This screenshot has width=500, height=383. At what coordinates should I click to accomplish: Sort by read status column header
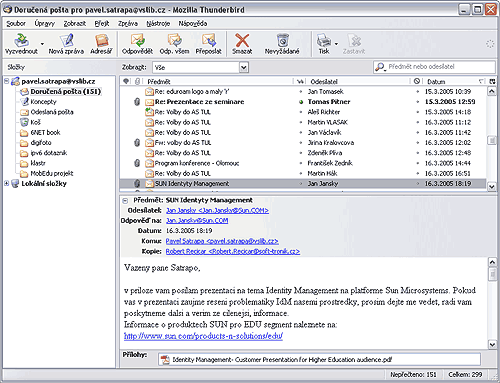click(x=301, y=81)
